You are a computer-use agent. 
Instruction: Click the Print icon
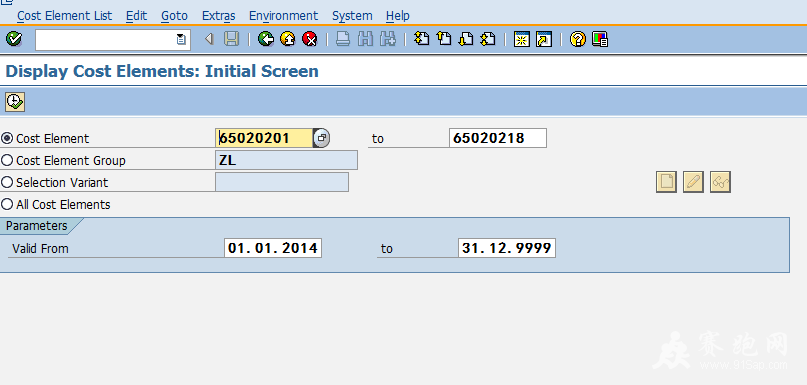pos(343,39)
